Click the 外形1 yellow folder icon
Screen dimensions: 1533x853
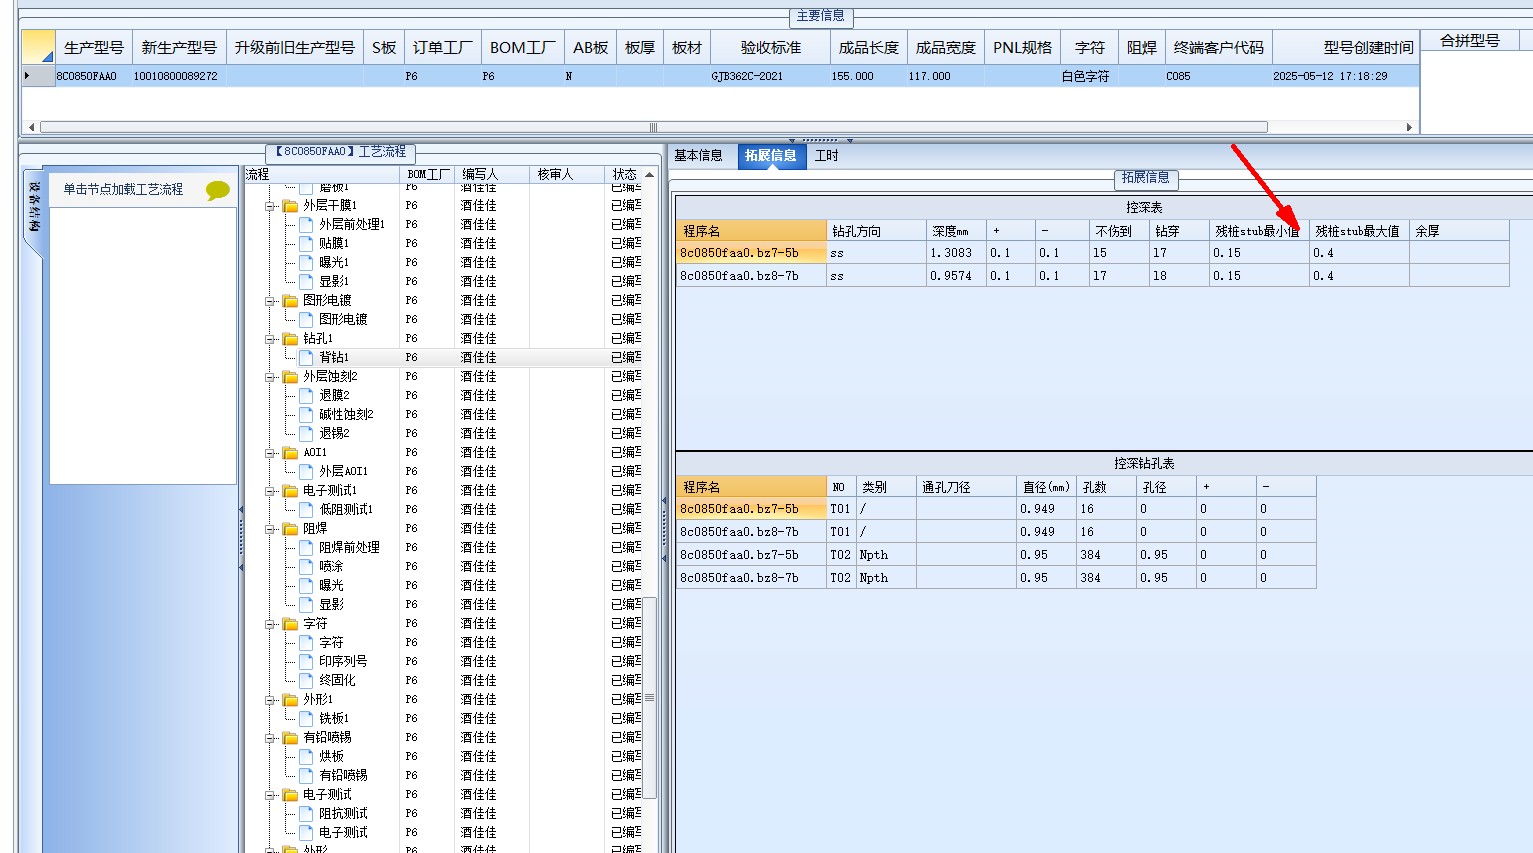[x=290, y=700]
